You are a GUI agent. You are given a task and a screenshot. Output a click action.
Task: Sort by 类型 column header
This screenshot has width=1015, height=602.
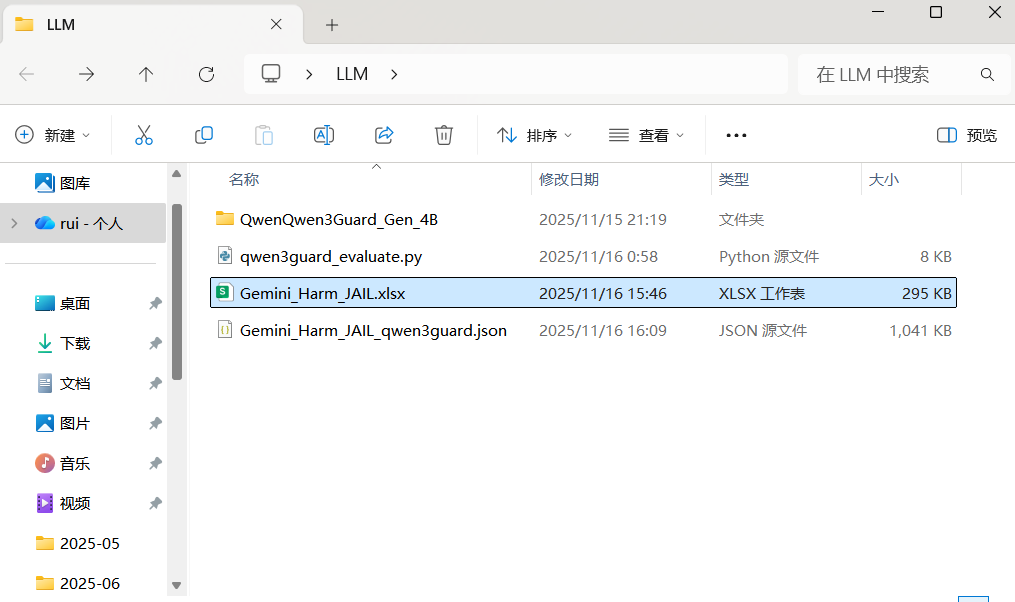pyautogui.click(x=733, y=179)
